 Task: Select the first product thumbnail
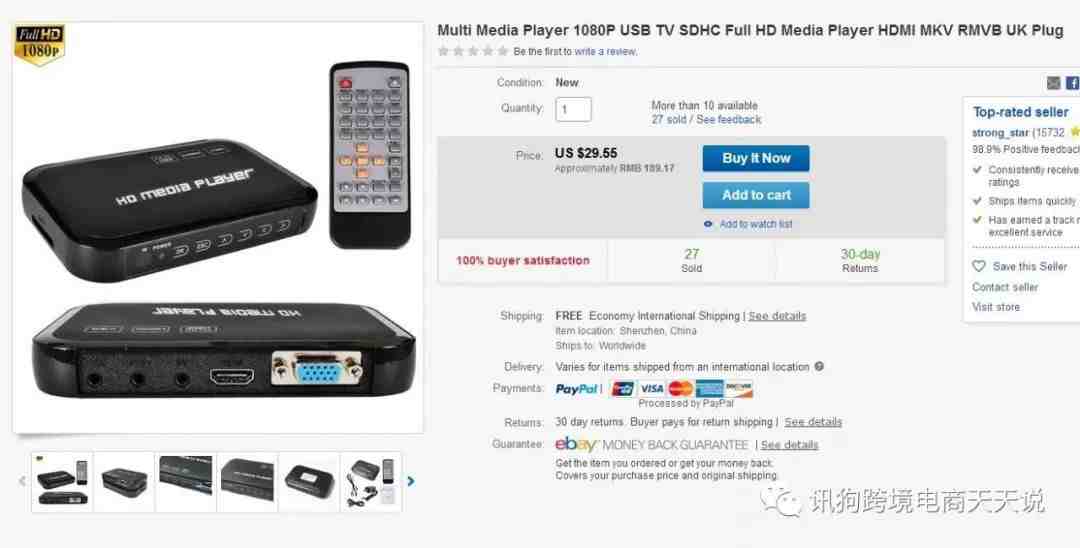coord(62,482)
